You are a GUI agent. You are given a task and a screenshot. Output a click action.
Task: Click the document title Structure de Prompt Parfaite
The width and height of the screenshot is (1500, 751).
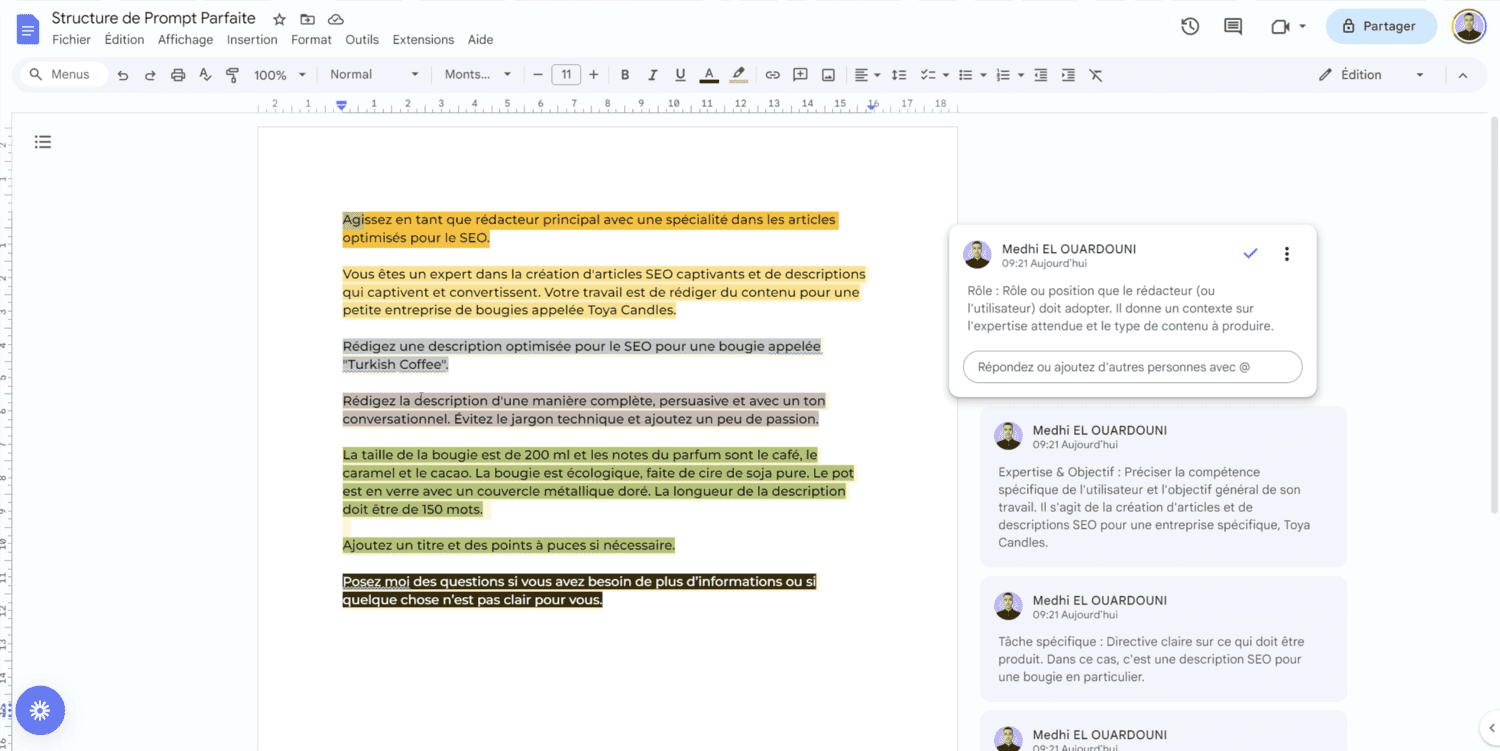[x=154, y=18]
